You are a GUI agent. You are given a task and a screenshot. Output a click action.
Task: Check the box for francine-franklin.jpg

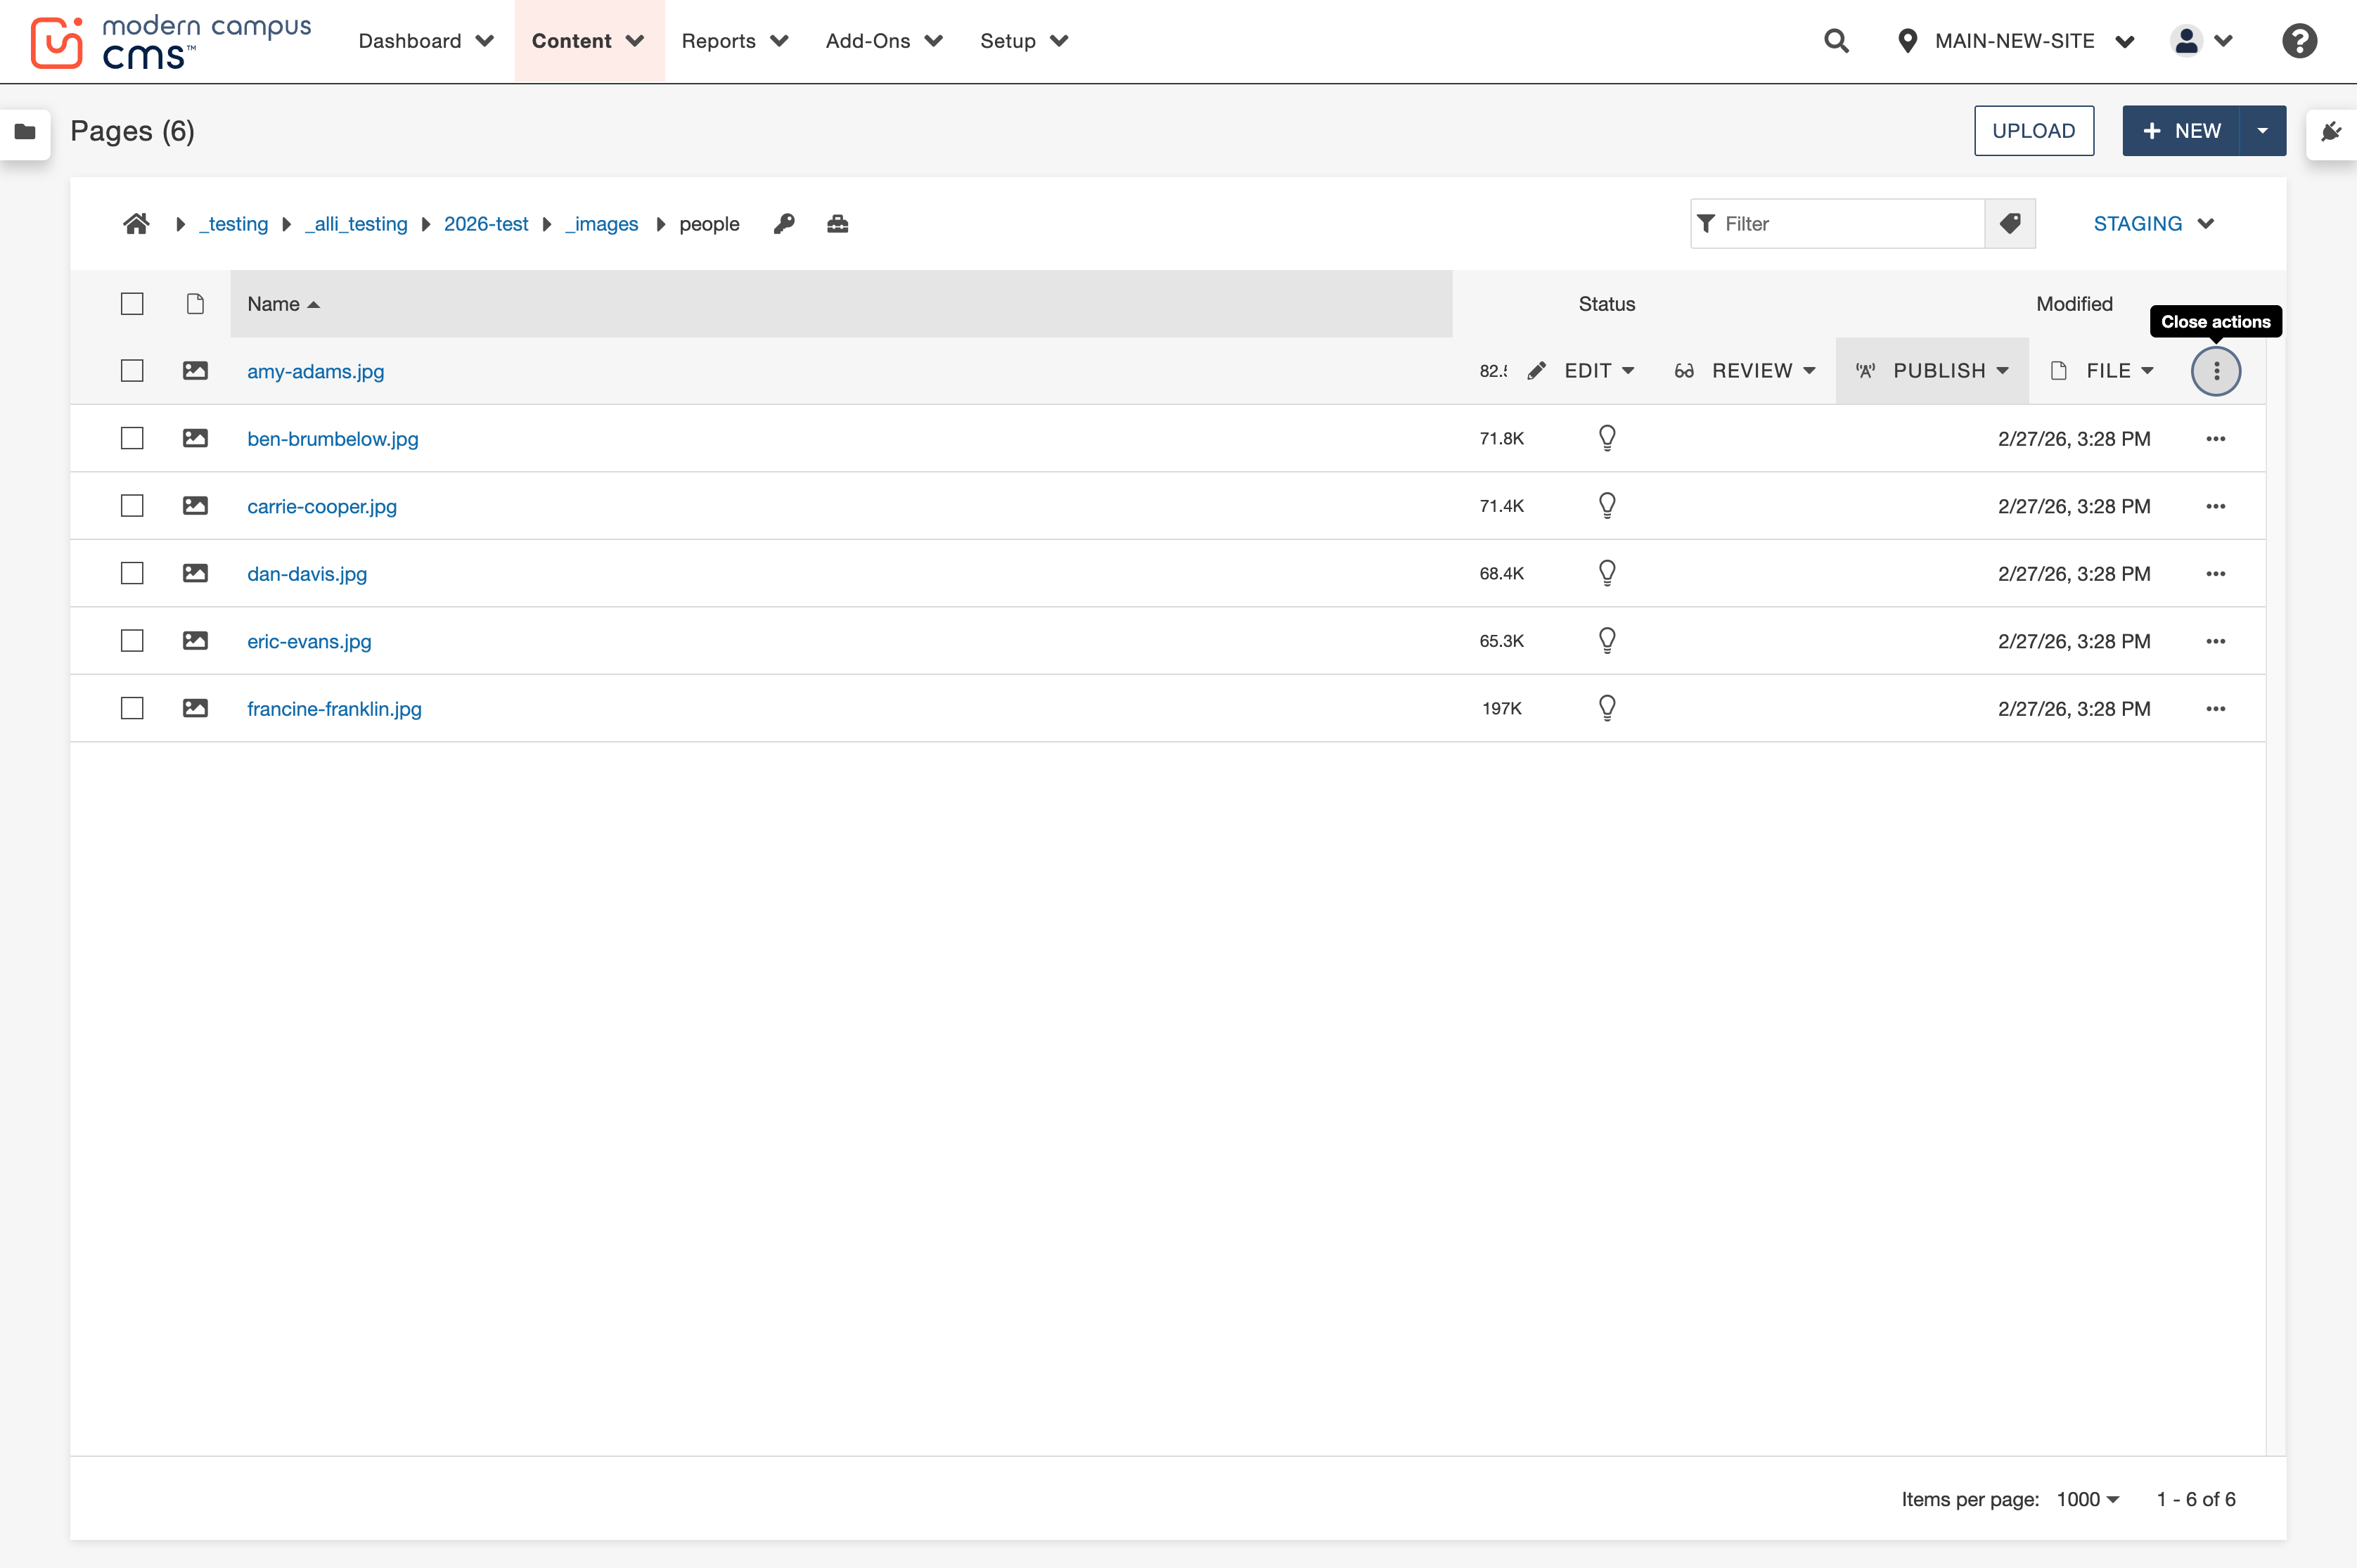pos(132,709)
